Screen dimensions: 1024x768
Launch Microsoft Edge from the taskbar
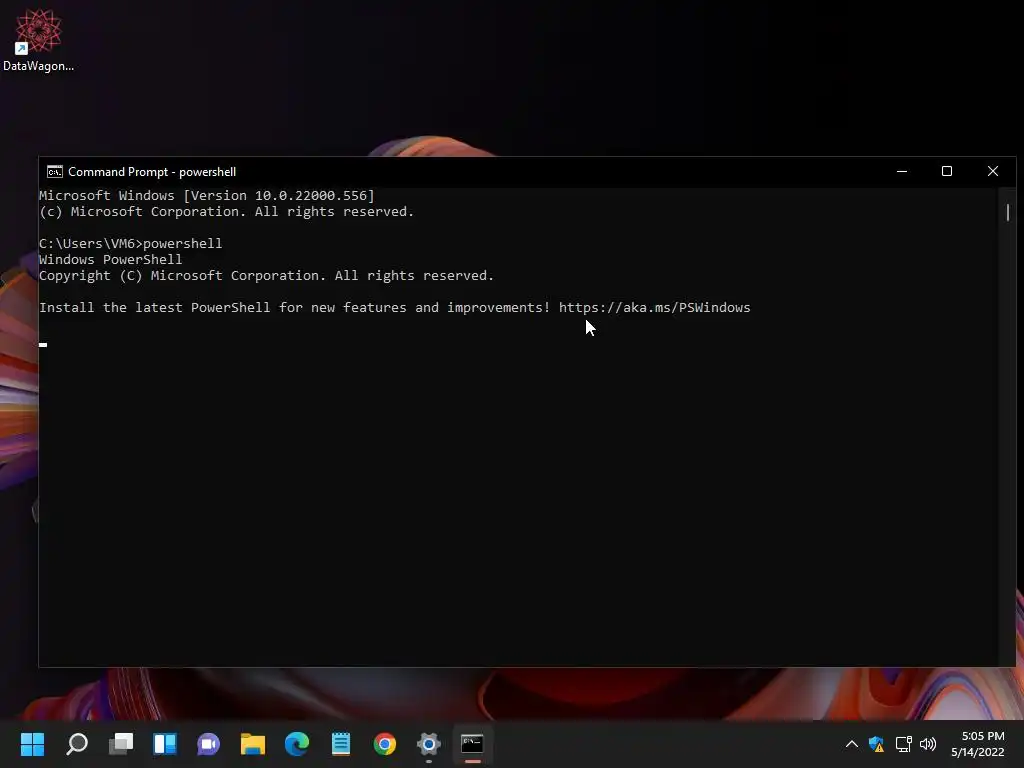pyautogui.click(x=297, y=744)
